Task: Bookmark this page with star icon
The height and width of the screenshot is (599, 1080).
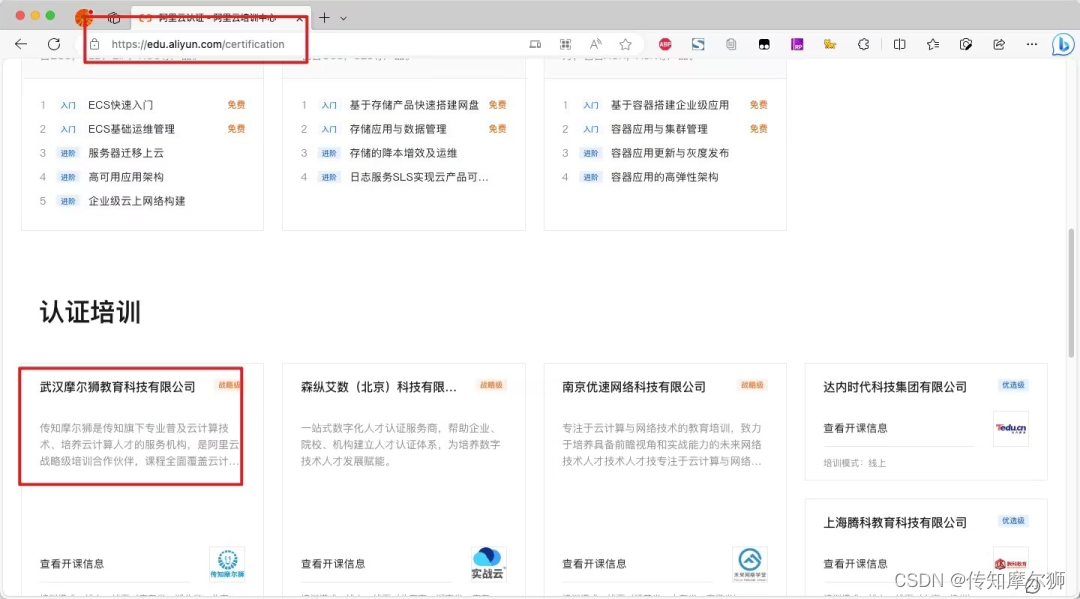Action: click(625, 44)
